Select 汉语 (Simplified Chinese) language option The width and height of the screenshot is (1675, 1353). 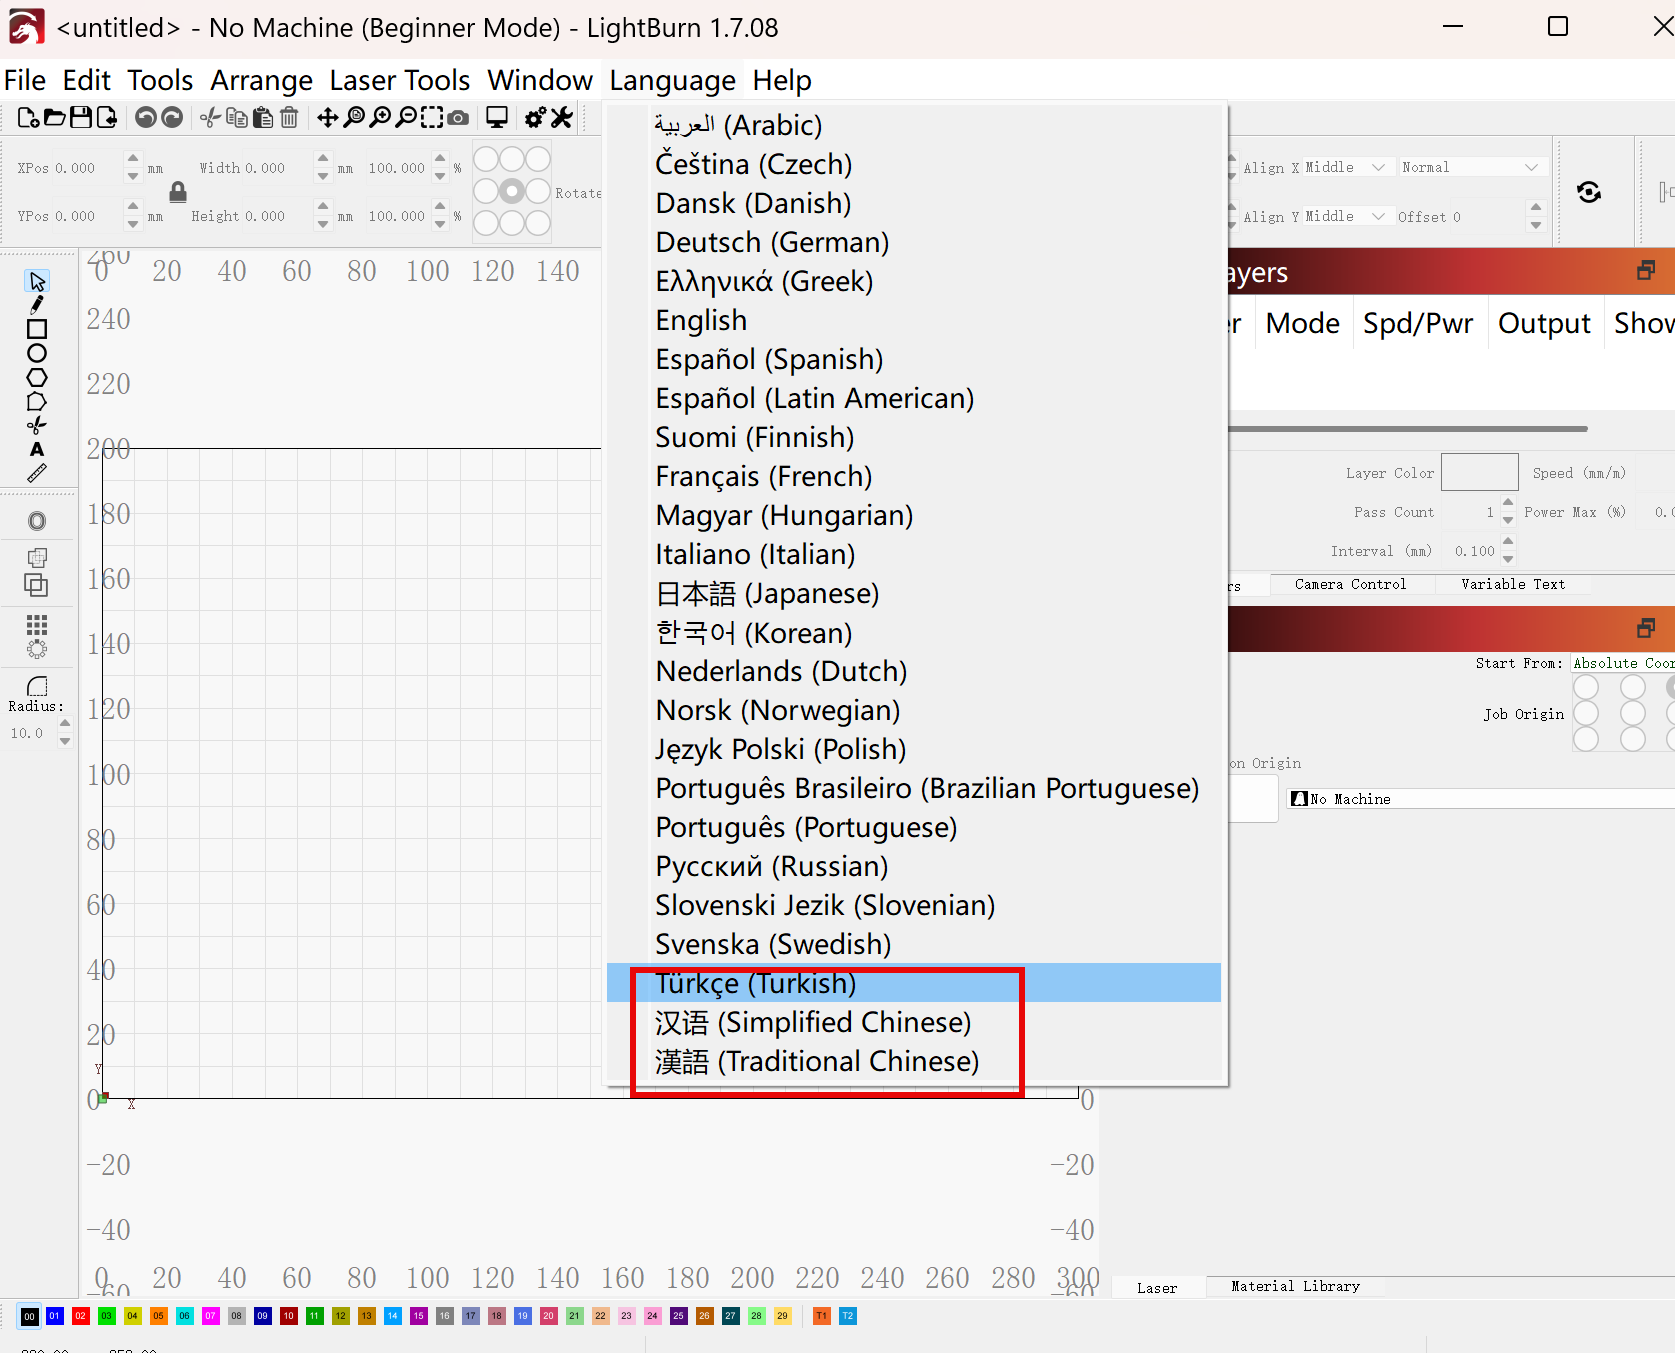(813, 1022)
